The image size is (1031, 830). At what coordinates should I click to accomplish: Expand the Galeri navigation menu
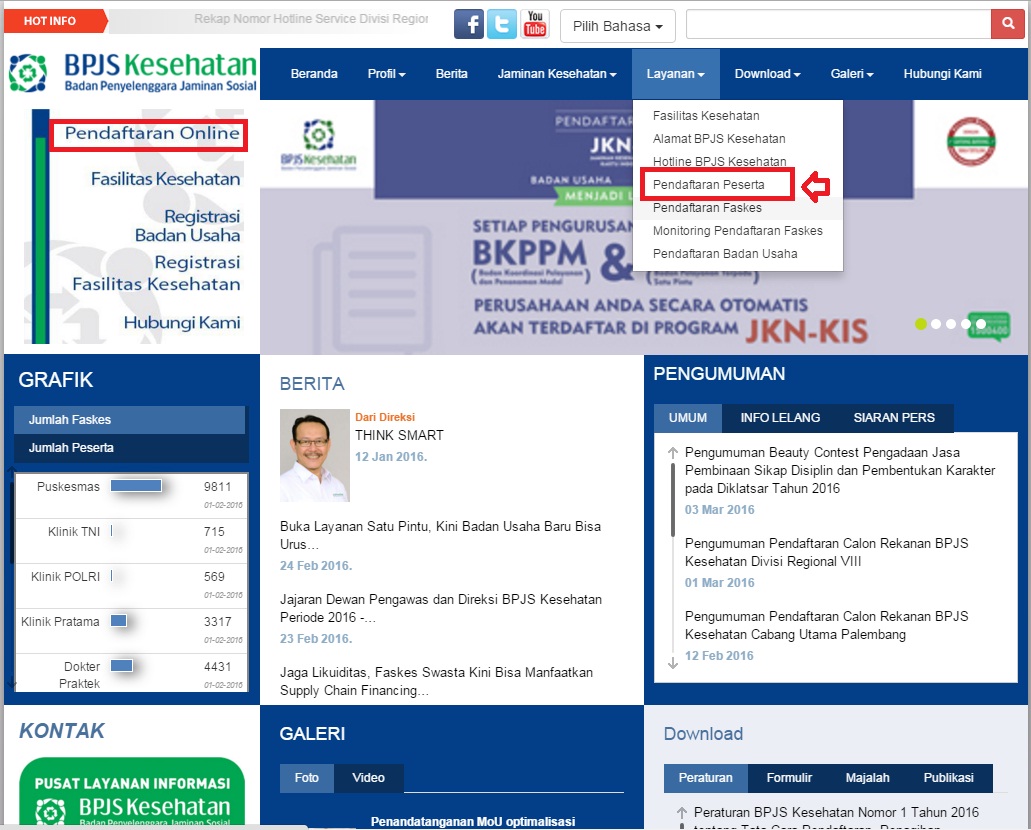(x=851, y=74)
